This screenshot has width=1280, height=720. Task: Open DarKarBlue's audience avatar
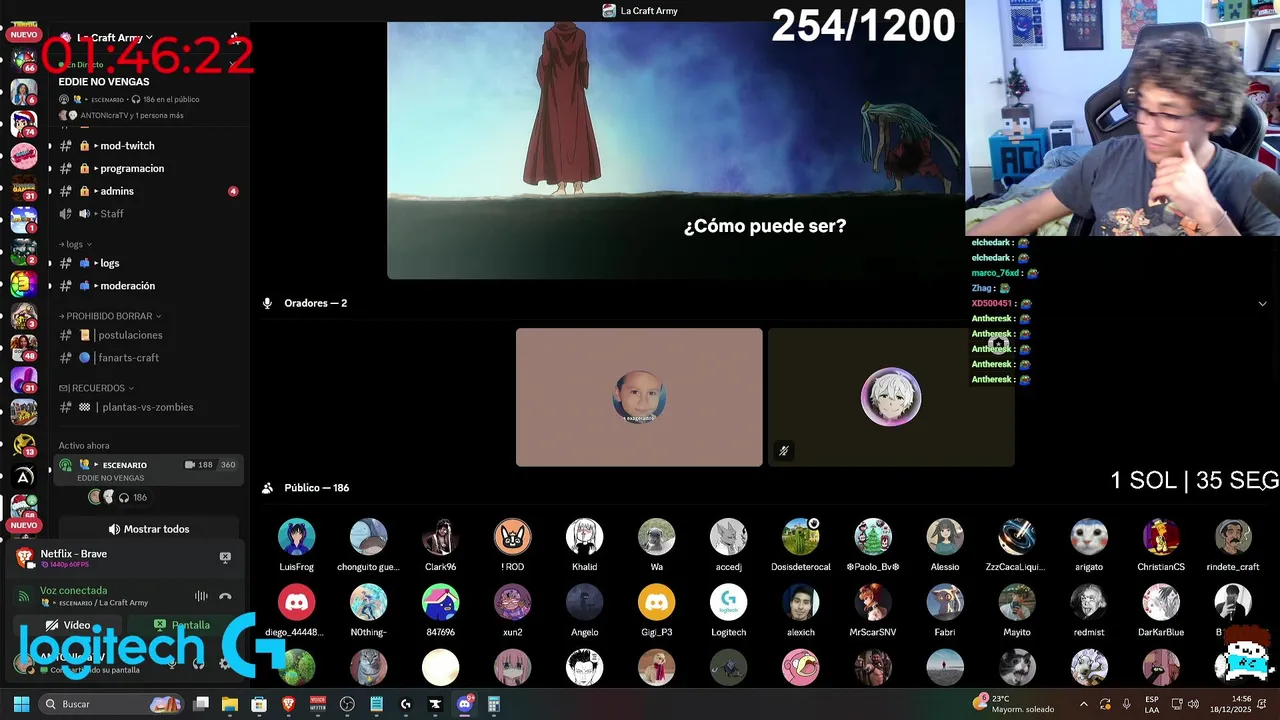[1160, 603]
